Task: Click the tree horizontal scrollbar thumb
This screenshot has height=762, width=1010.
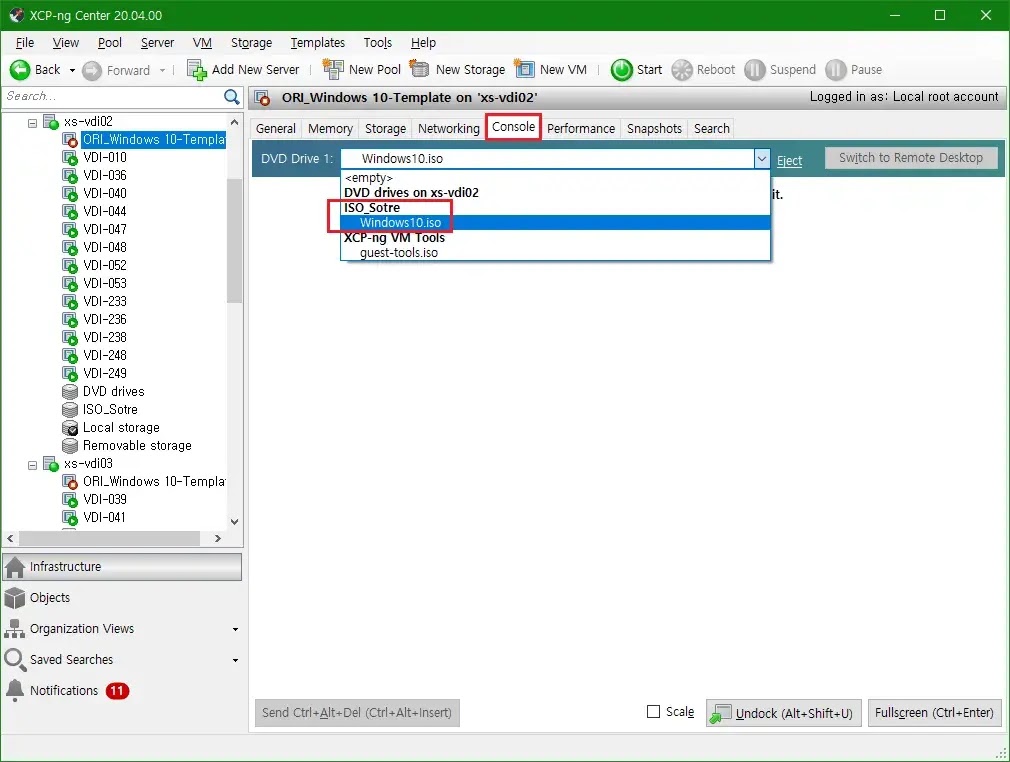Action: pyautogui.click(x=109, y=538)
